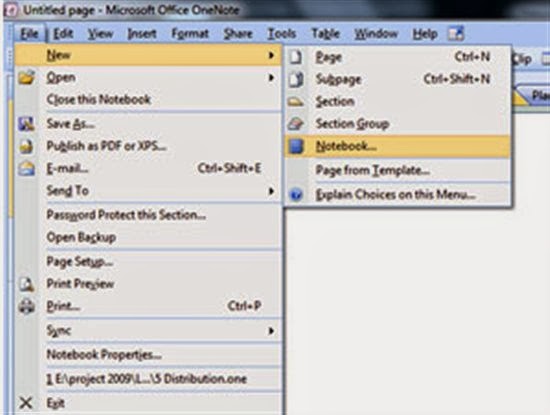Click the full page view icon beside Help

click(x=456, y=34)
